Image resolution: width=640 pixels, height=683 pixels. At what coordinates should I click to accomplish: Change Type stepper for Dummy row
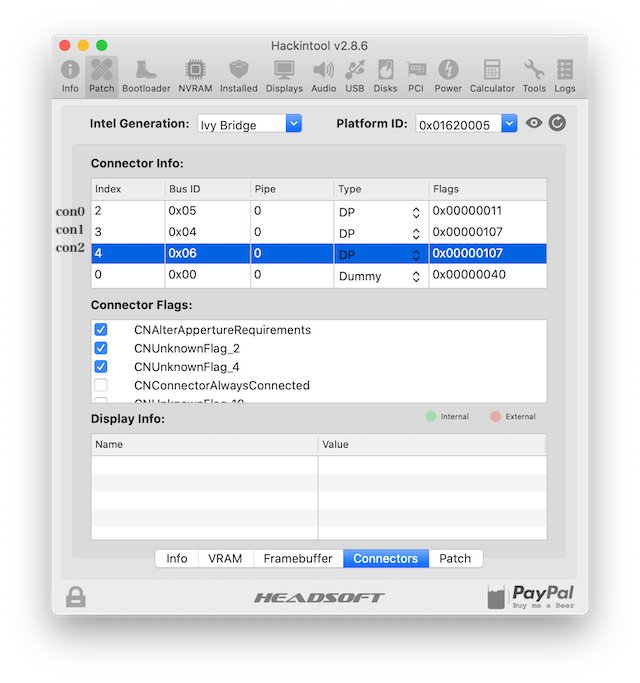point(416,277)
